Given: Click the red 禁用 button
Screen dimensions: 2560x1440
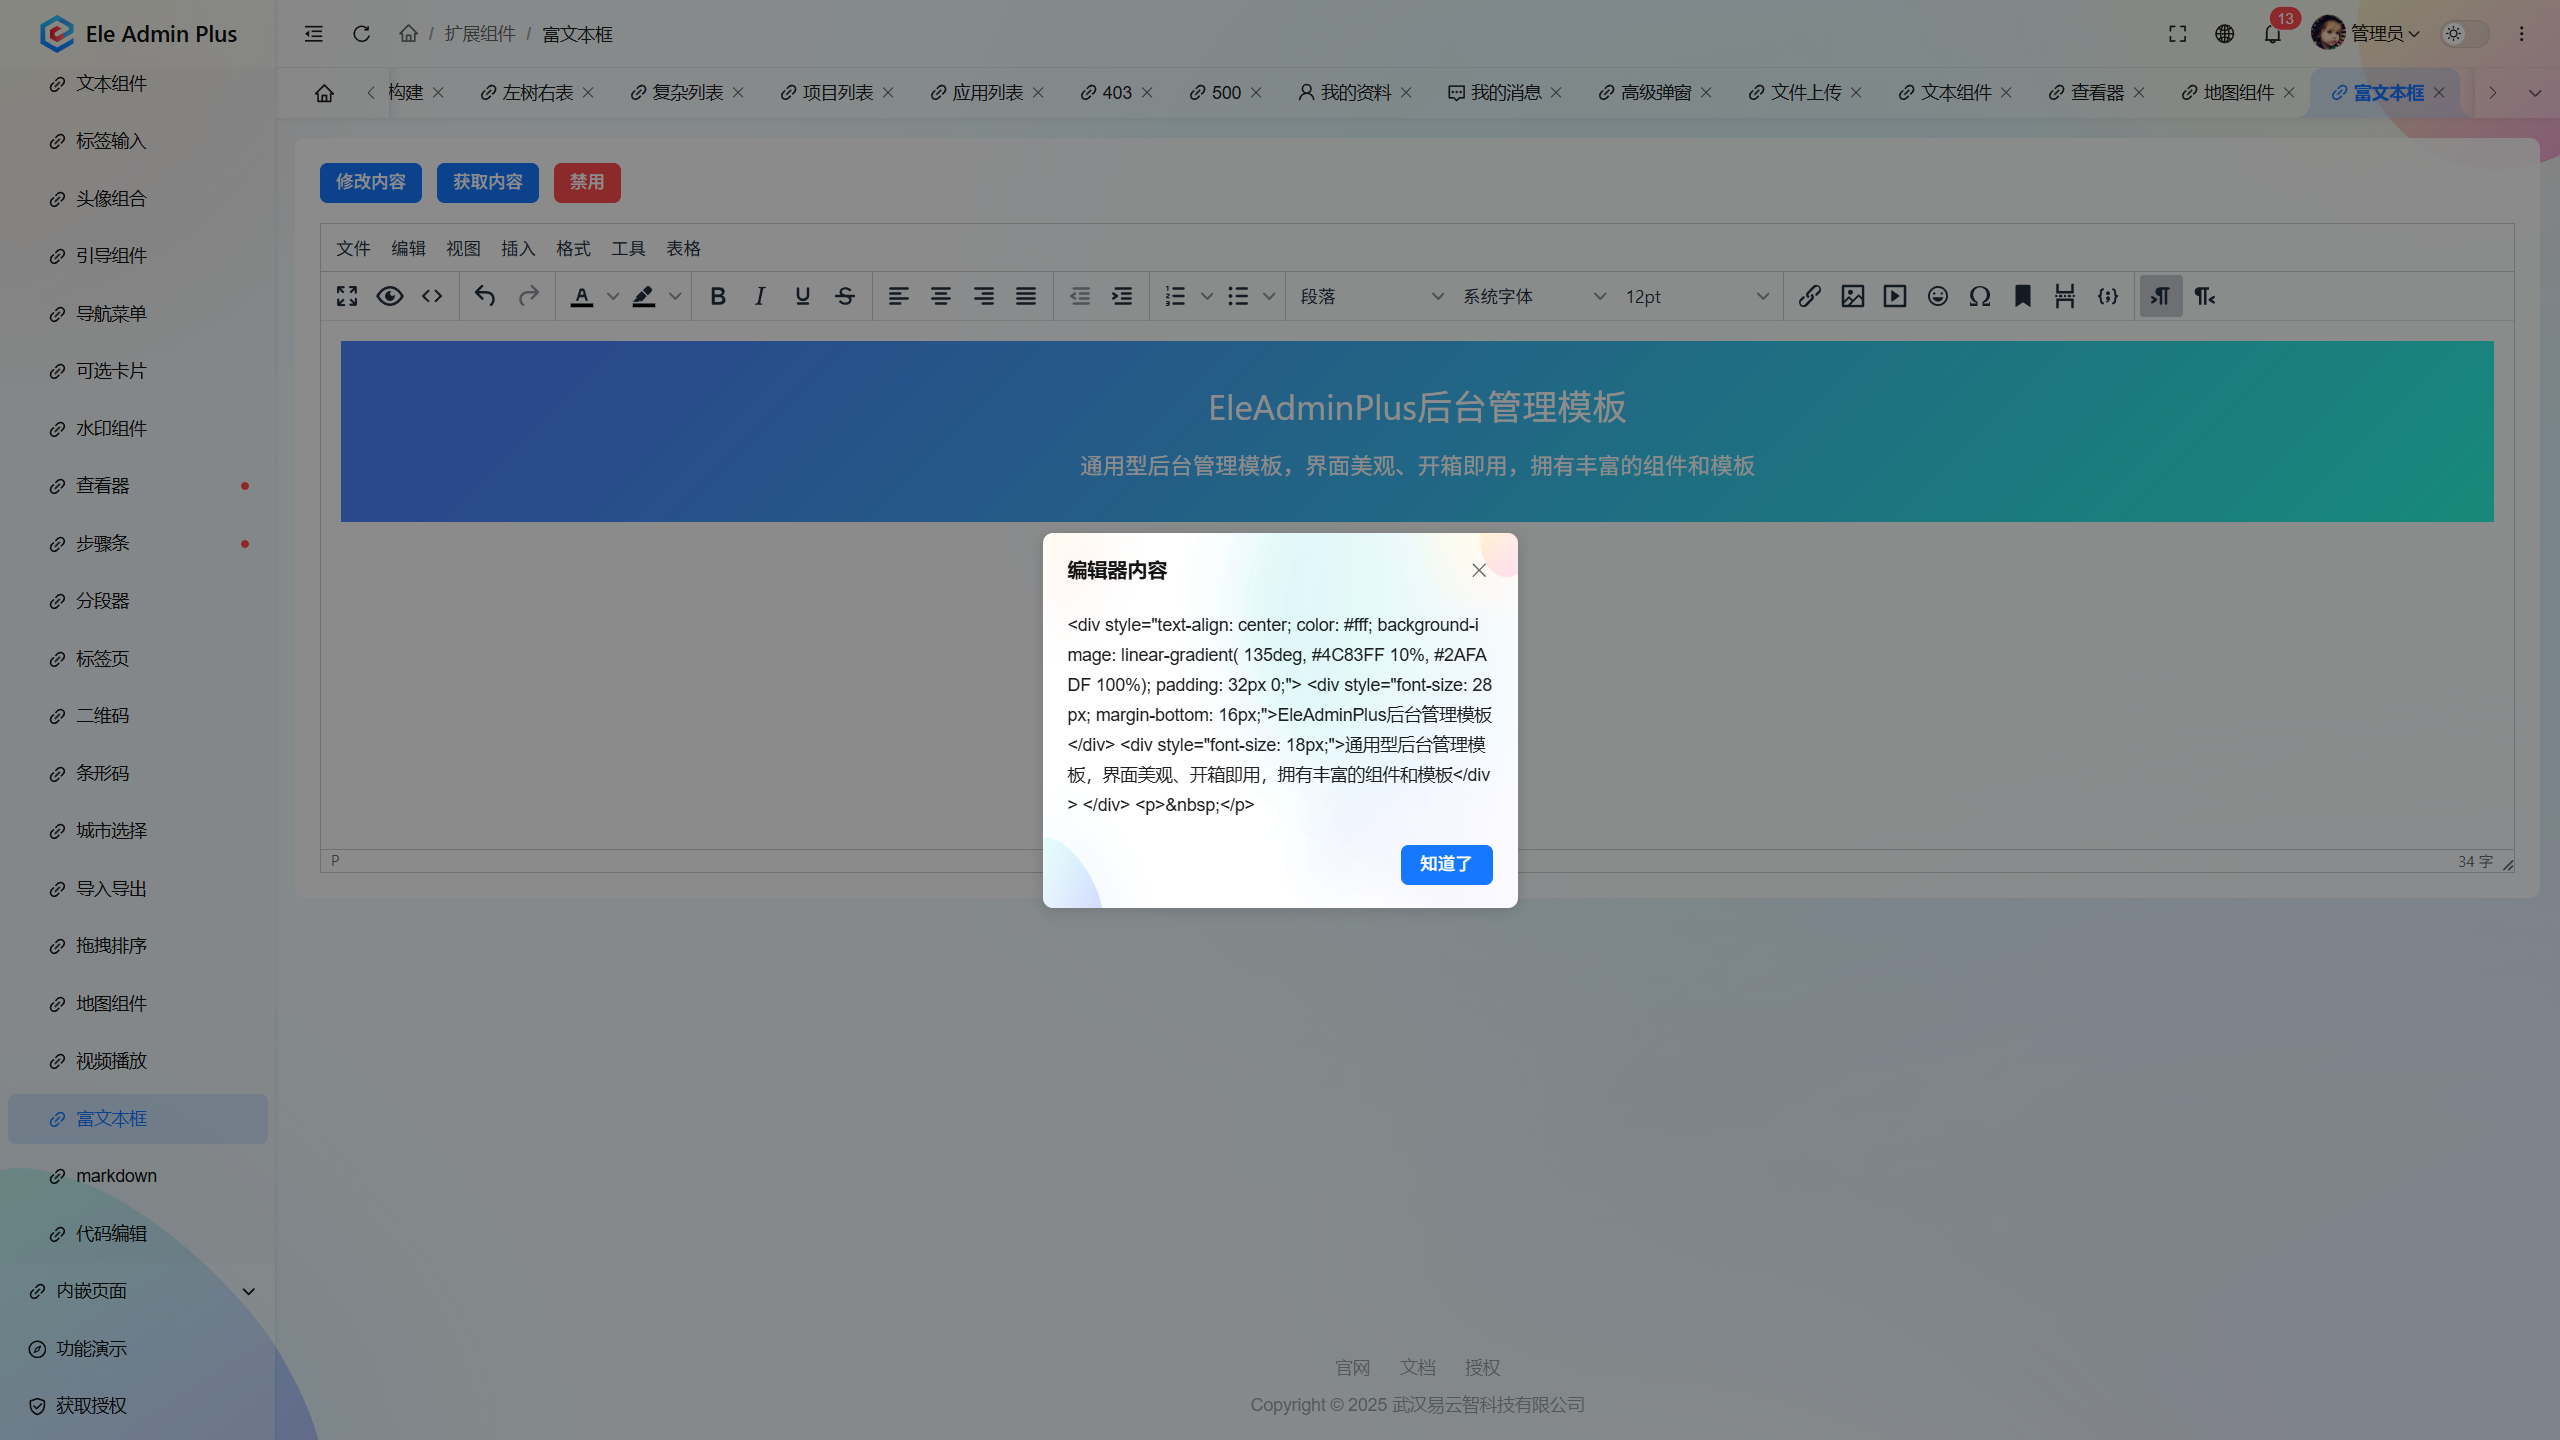Looking at the screenshot, I should pyautogui.click(x=587, y=182).
